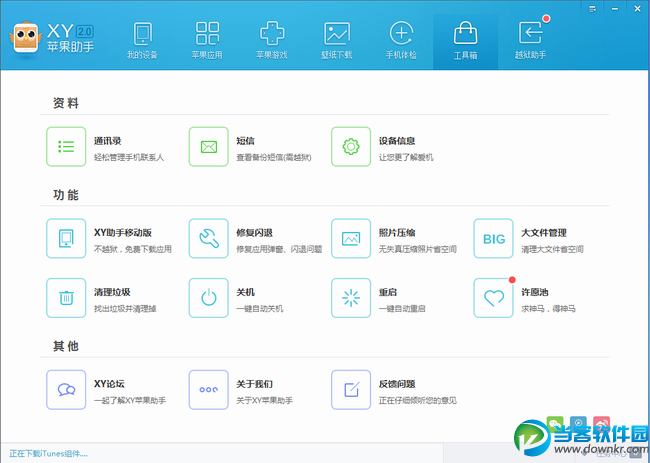This screenshot has width=650, height=463.
Task: Switch to the 我的设备 tab
Action: [142, 41]
